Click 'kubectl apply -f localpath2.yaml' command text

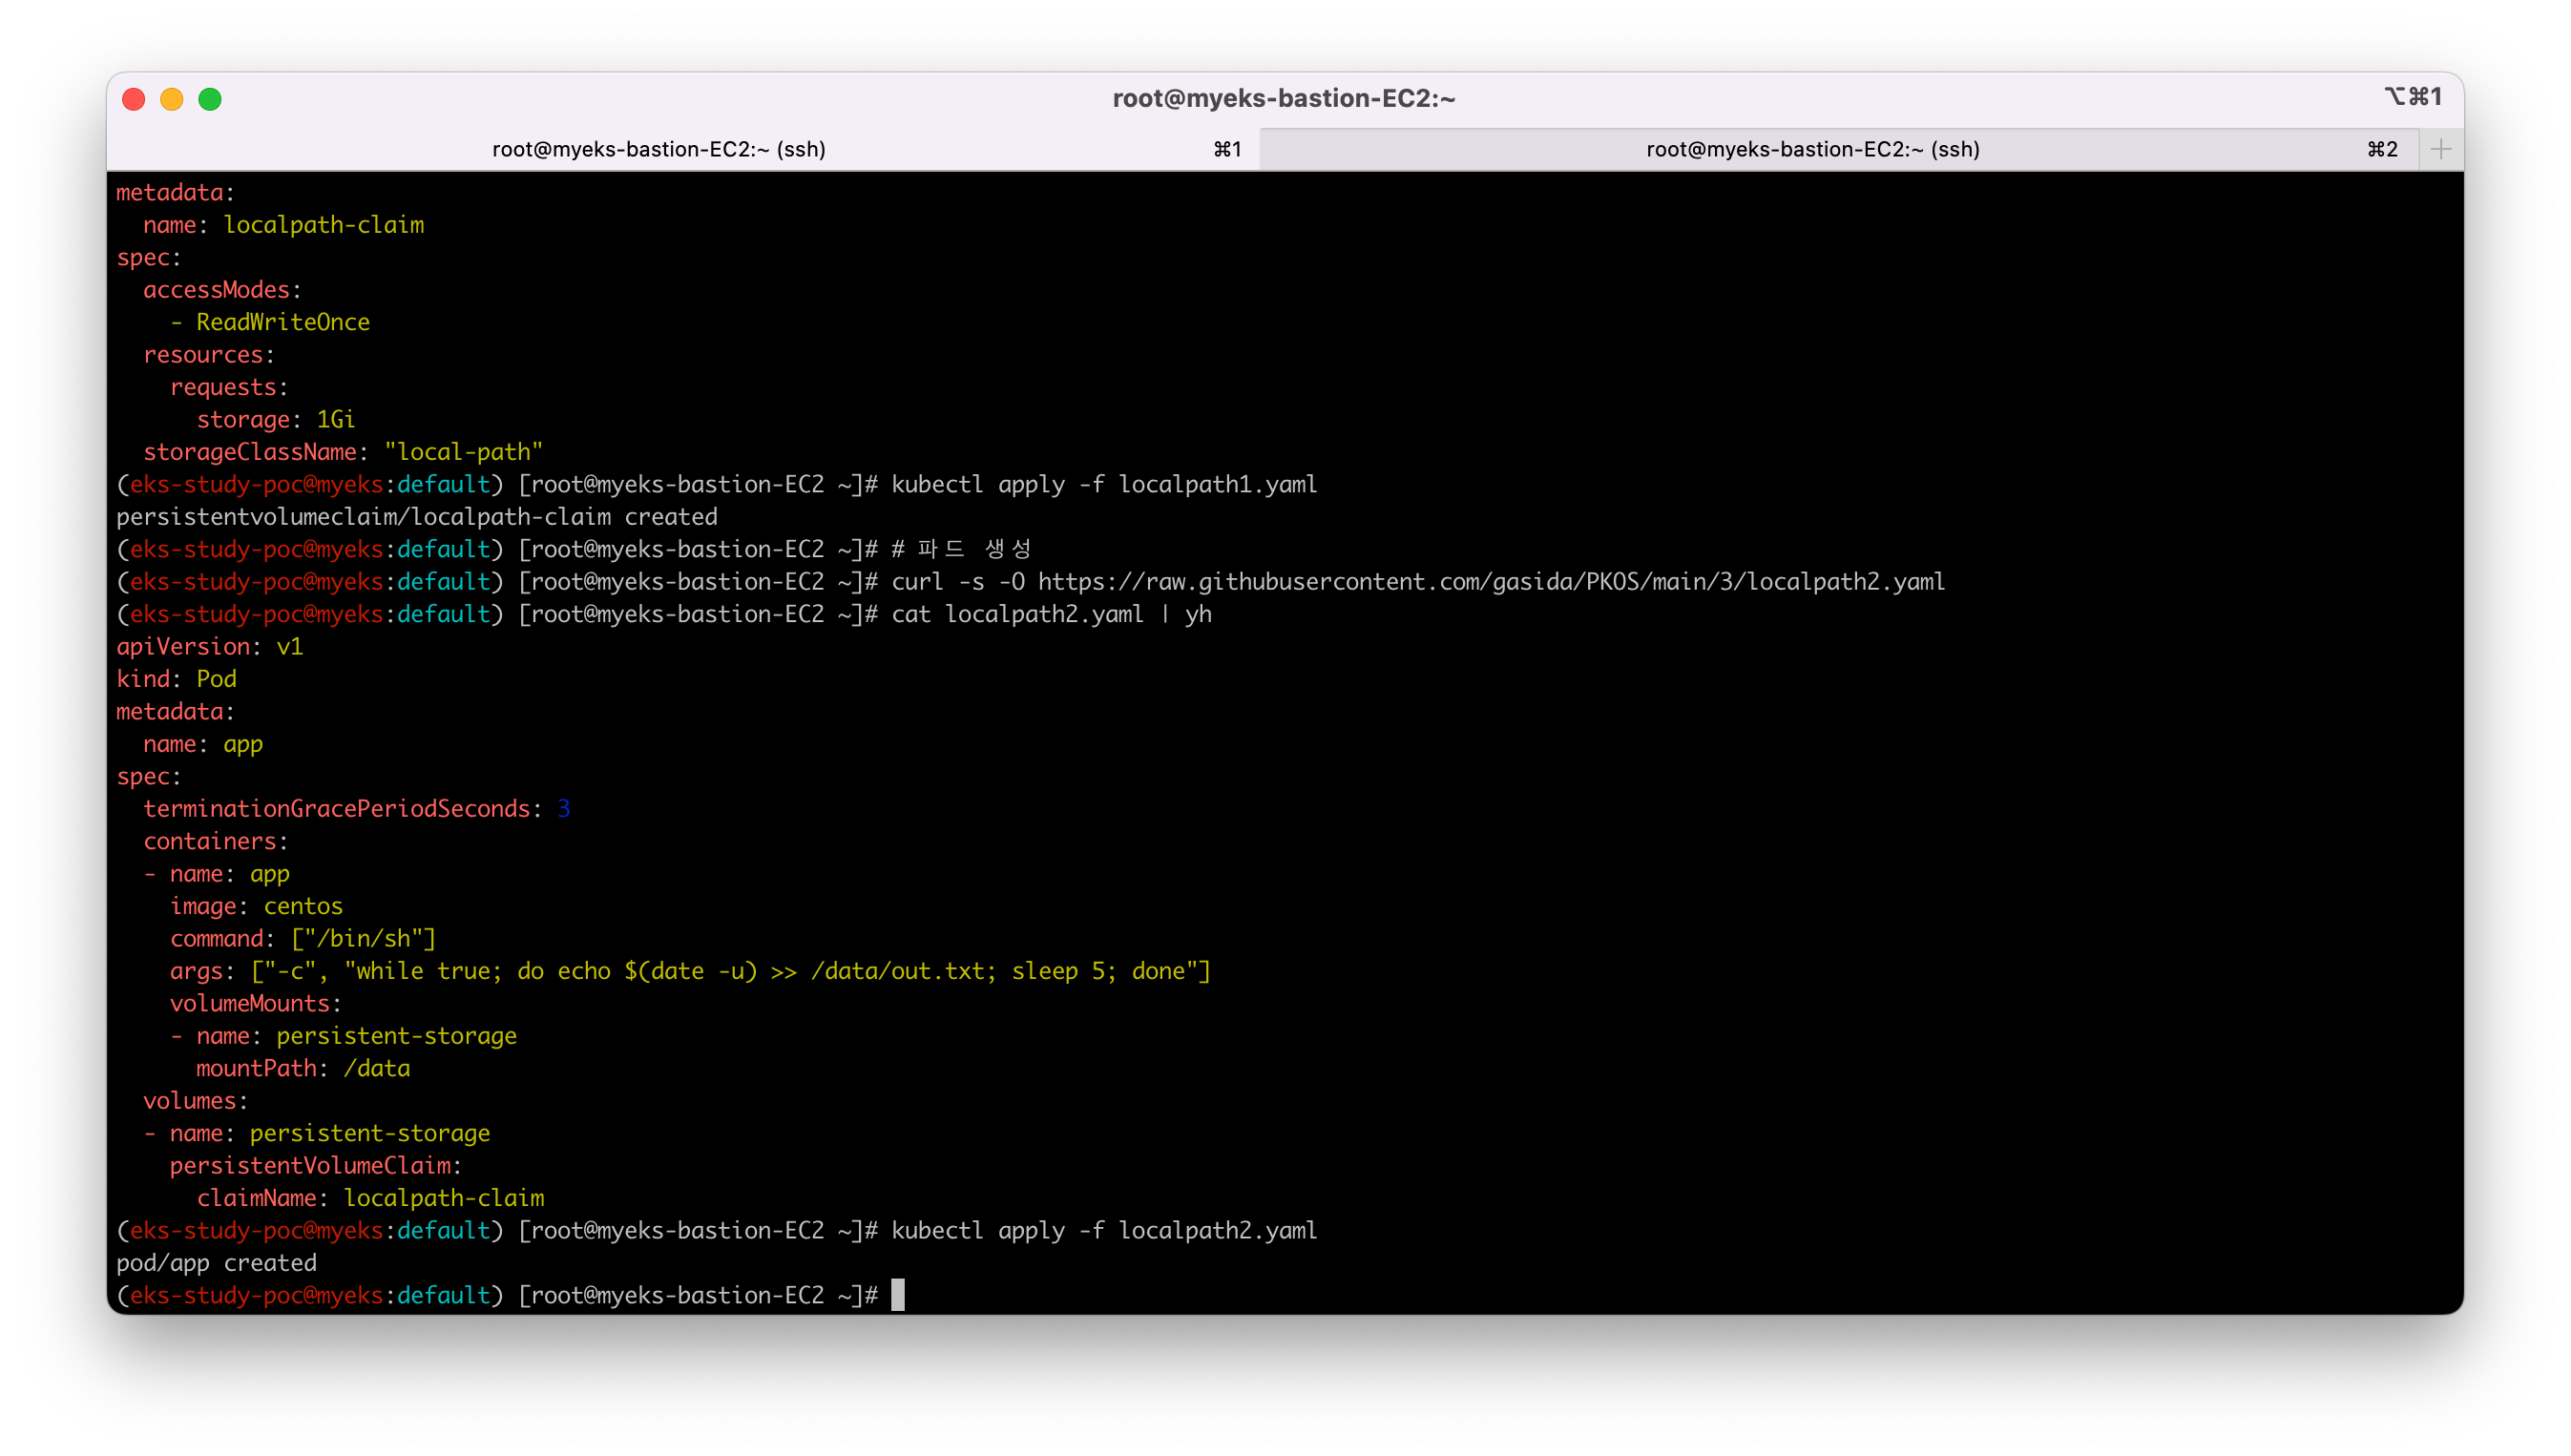coord(1104,1230)
